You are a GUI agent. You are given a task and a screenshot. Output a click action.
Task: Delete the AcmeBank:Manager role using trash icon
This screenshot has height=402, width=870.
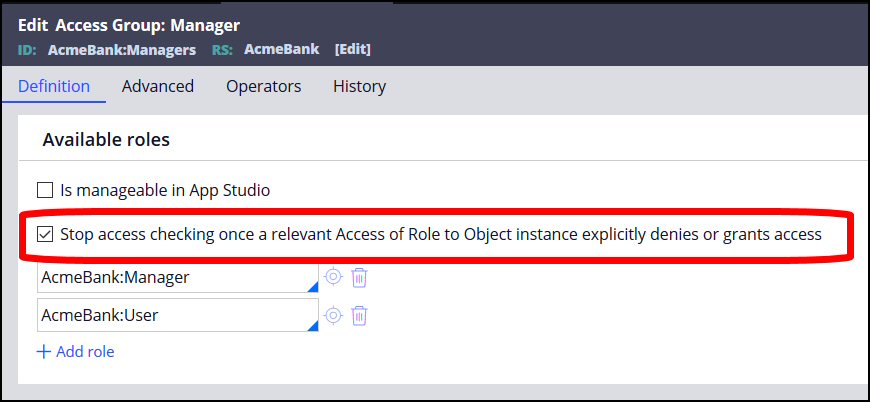(x=360, y=277)
